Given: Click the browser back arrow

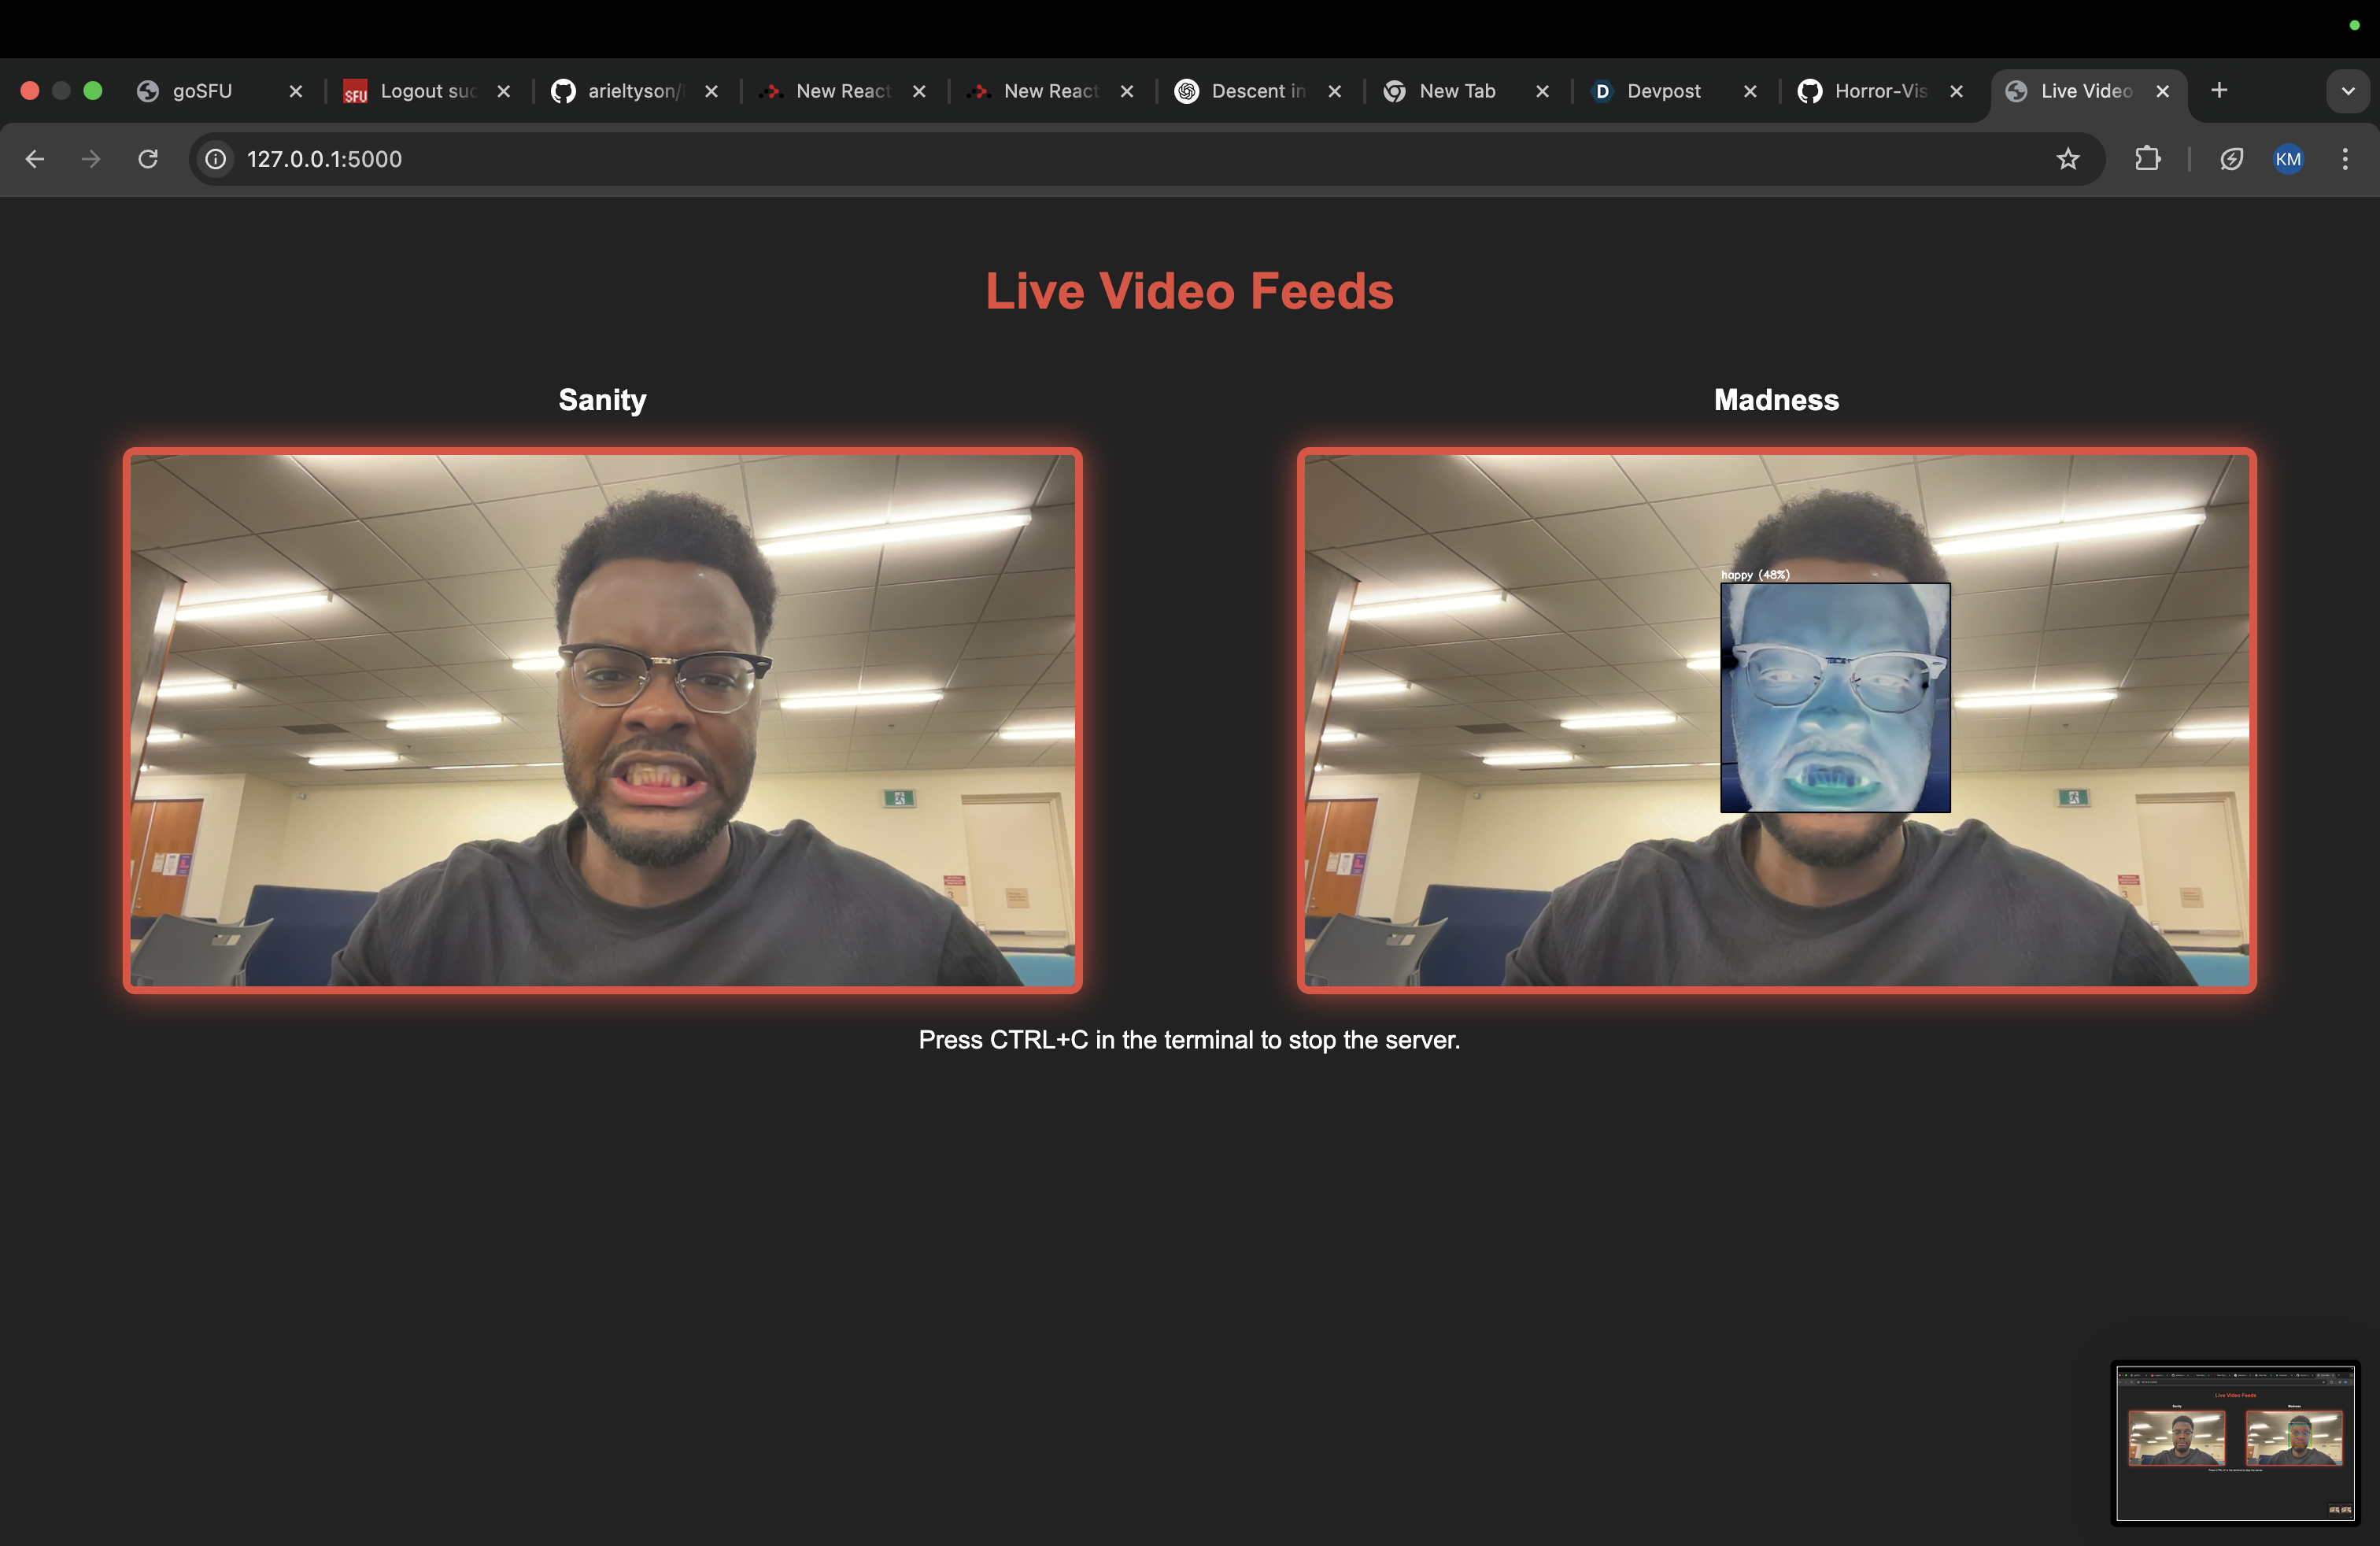Looking at the screenshot, I should 35,159.
